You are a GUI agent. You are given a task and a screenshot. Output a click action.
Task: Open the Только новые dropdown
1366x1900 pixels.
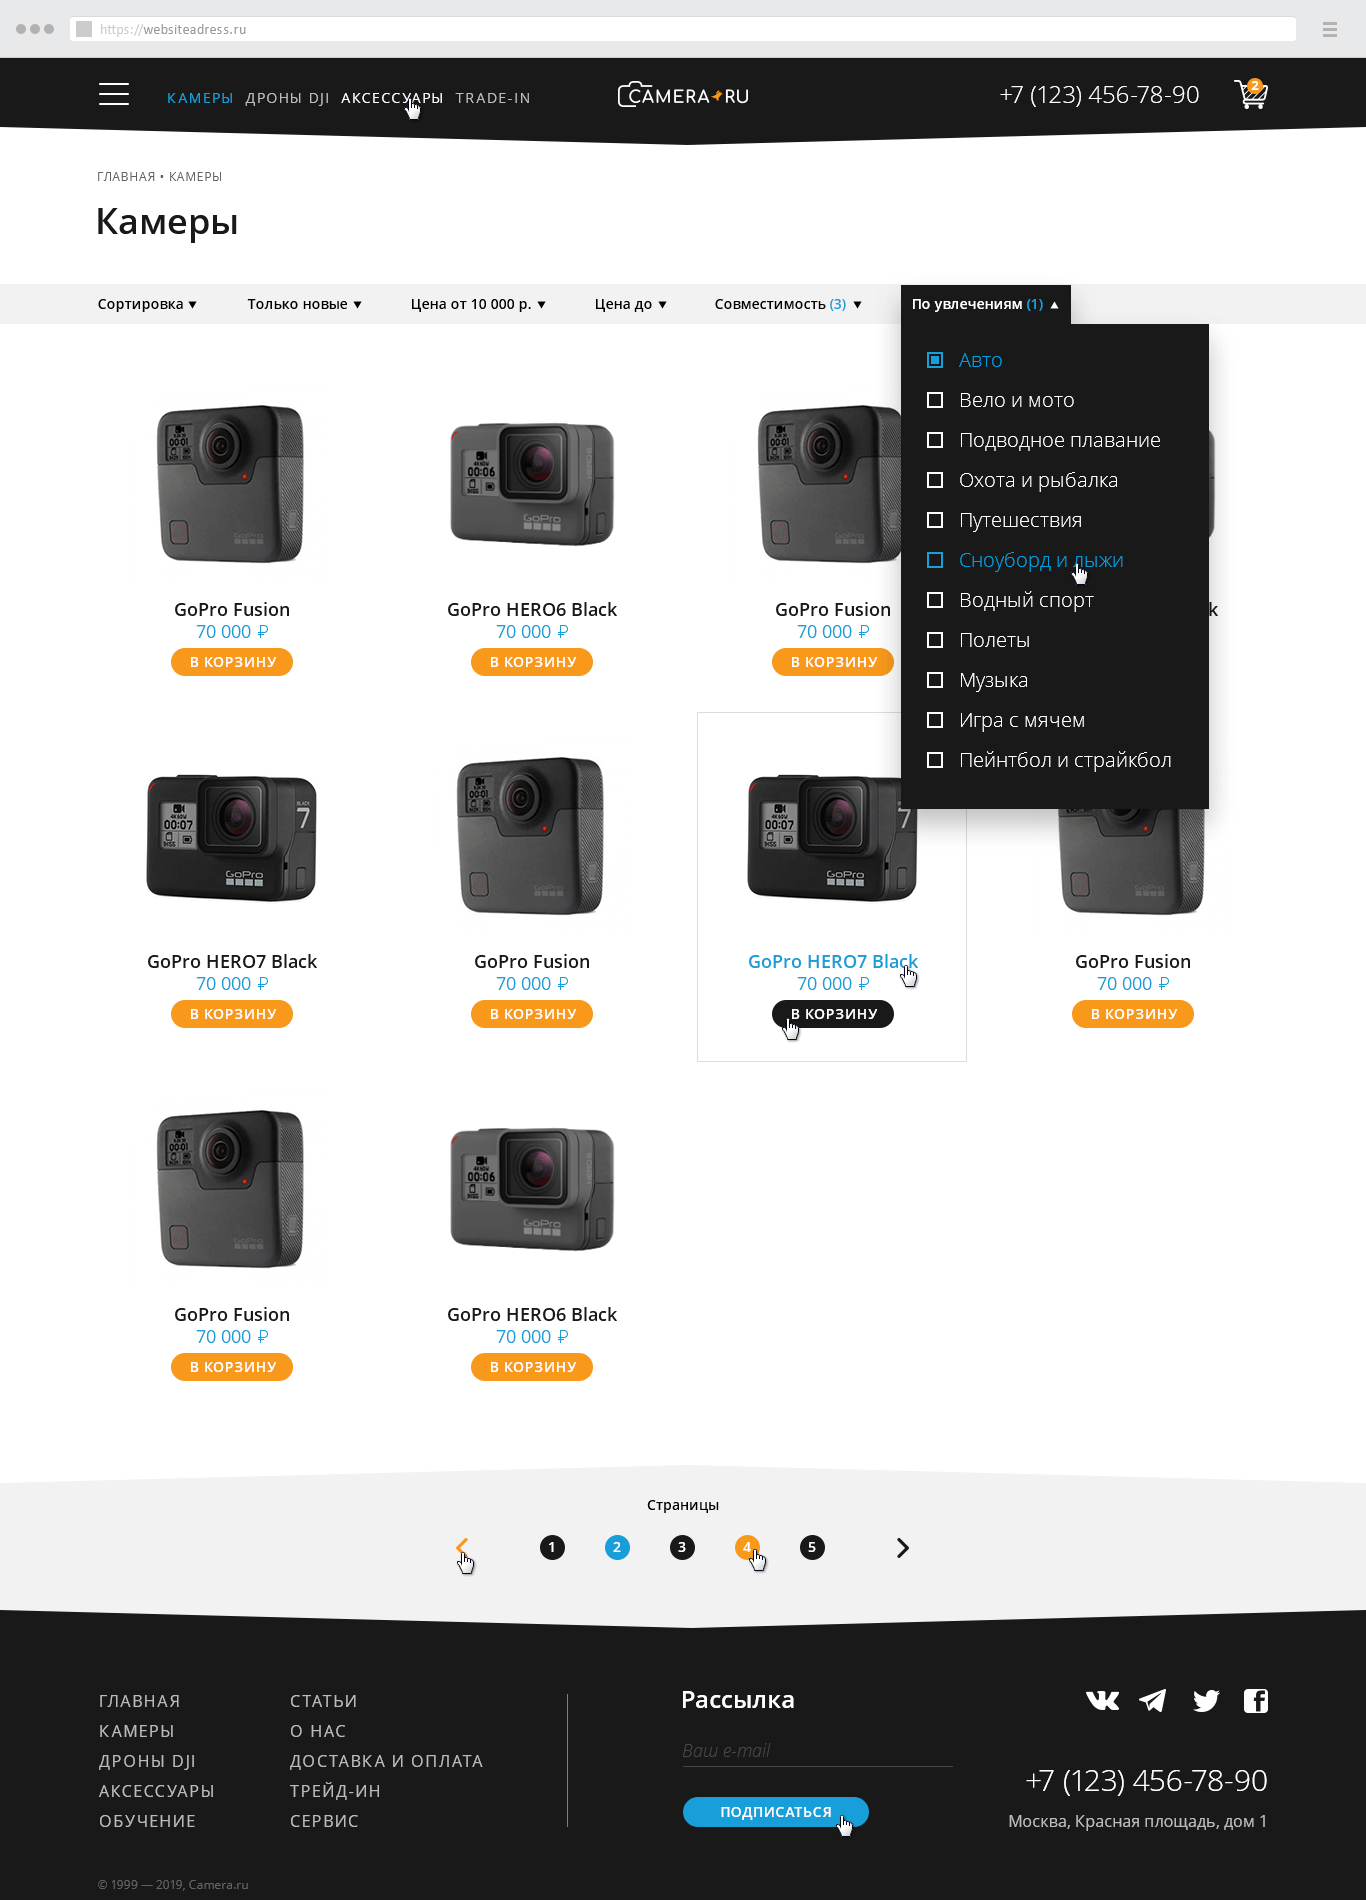click(x=305, y=304)
